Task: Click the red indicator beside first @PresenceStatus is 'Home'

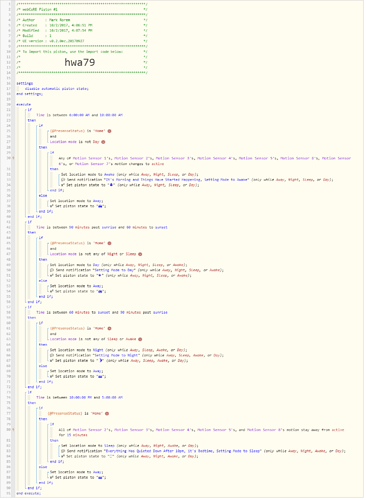Action: [x=109, y=131]
